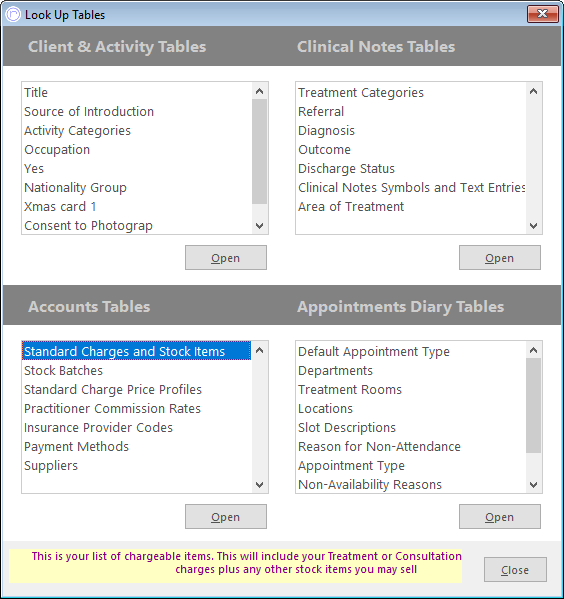
Task: Click down arrow in Appointments Diary list
Action: pyautogui.click(x=533, y=484)
